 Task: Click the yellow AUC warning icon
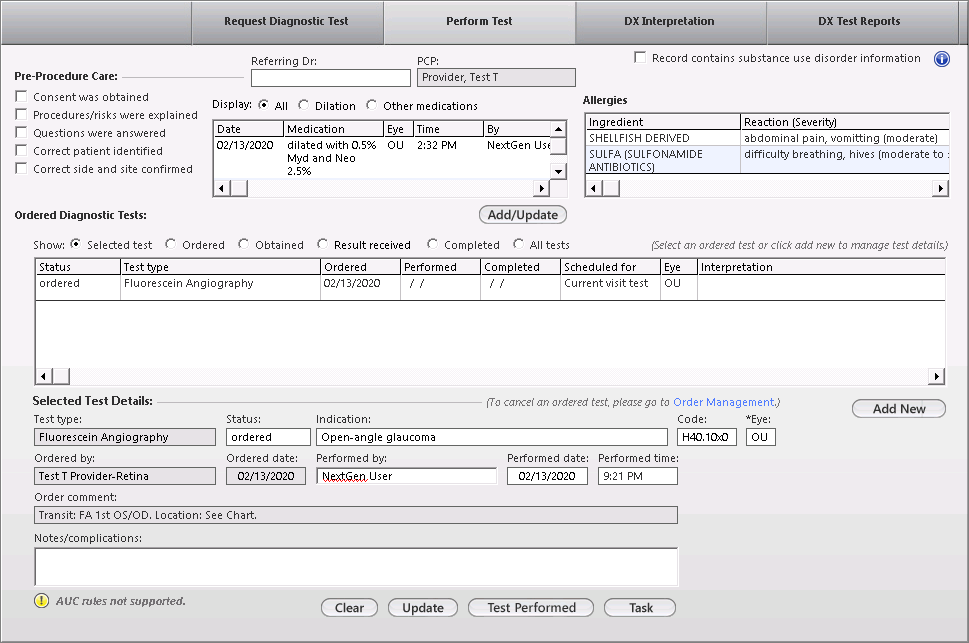pos(41,600)
